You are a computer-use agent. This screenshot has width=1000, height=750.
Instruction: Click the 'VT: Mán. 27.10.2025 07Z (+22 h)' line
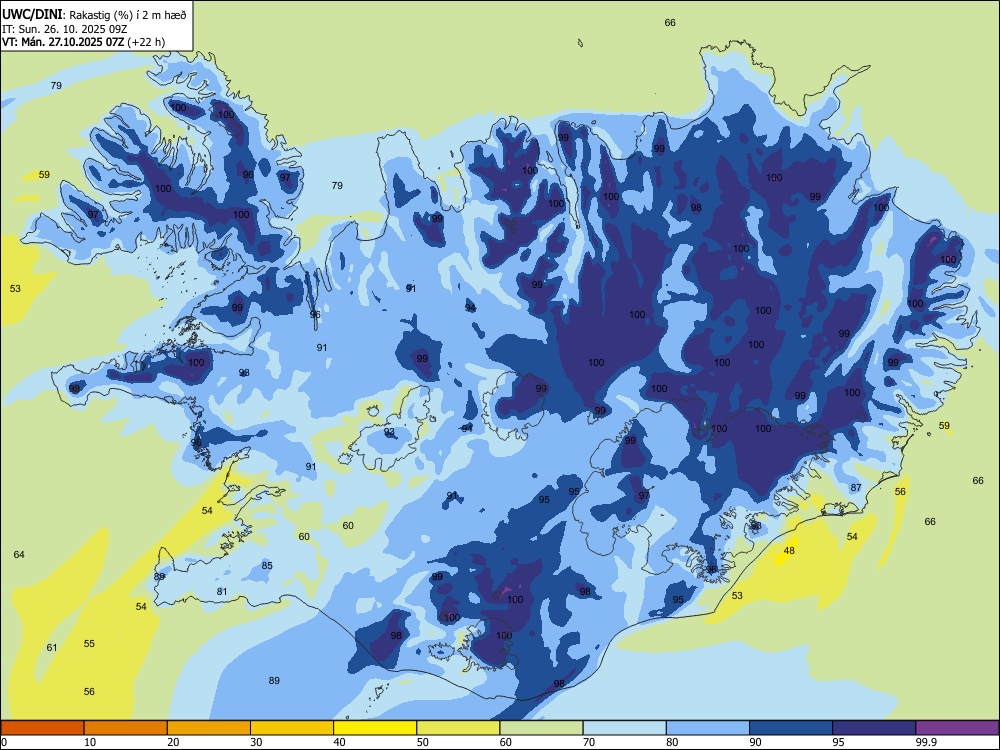[x=84, y=42]
